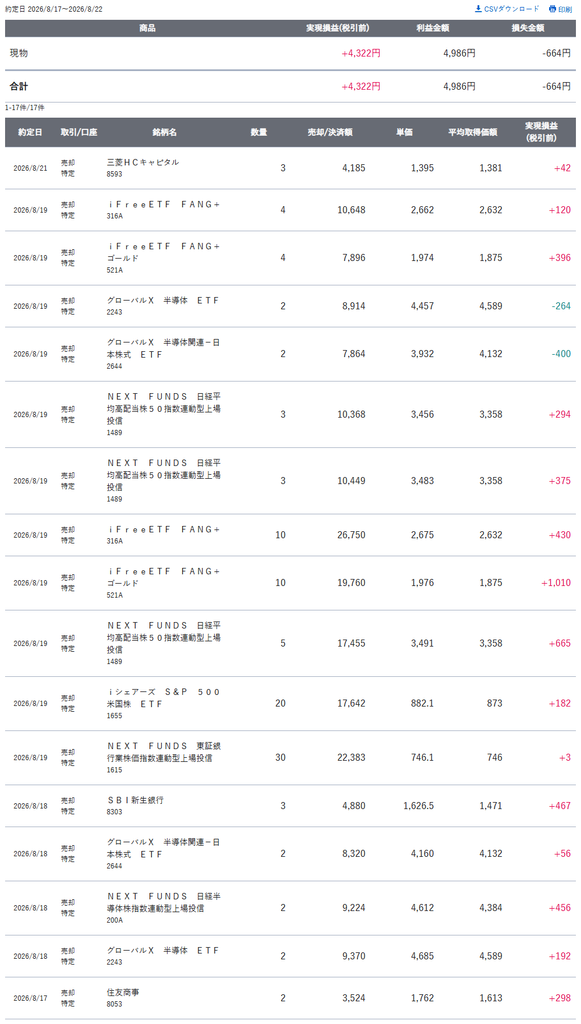Click the +1,010 realized gain value
581x1024 pixels.
556,583
